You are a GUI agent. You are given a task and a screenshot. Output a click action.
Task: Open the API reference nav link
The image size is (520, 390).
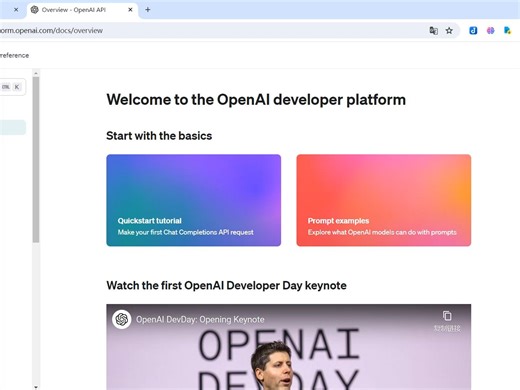14,55
